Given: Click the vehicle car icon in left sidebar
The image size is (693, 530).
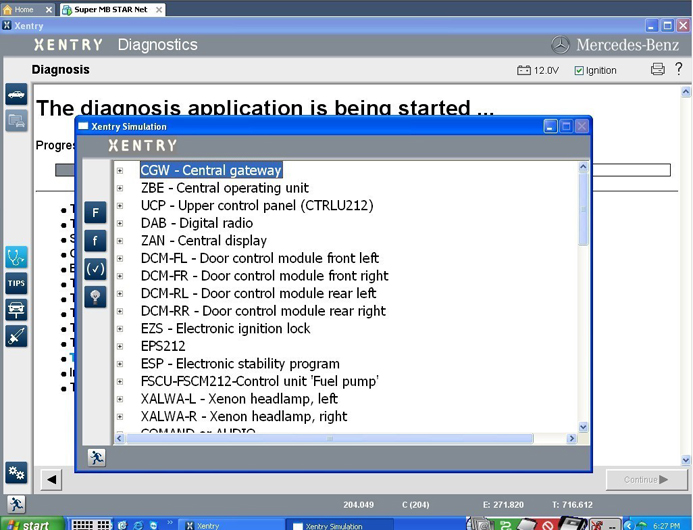Looking at the screenshot, I should (16, 94).
